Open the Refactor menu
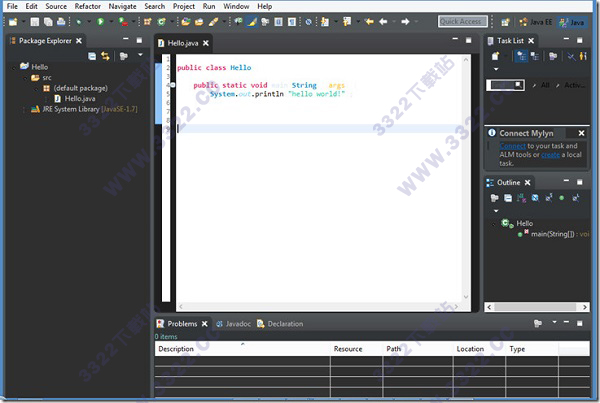The height and width of the screenshot is (403, 600). pos(88,6)
